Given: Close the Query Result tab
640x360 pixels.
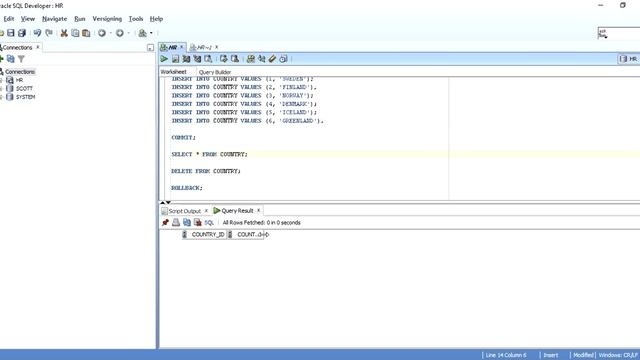Looking at the screenshot, I should [258, 210].
